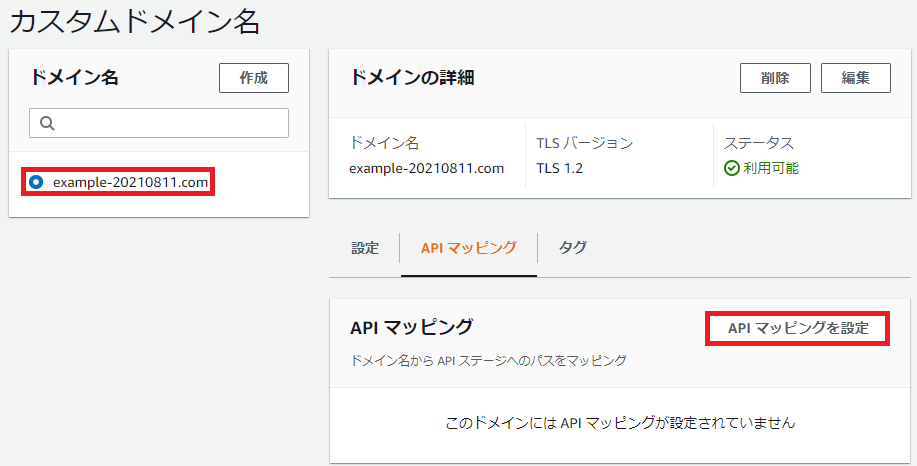The height and width of the screenshot is (466, 917).
Task: Click API マッピングを設定 button
Action: [798, 328]
